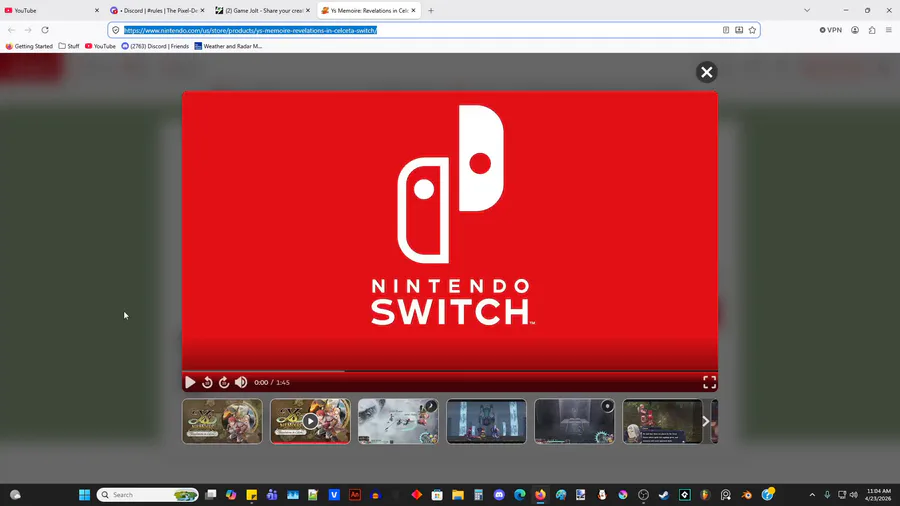Open the blue crystal chamber screenshot thumbnail
This screenshot has height=506, width=900.
[x=486, y=421]
